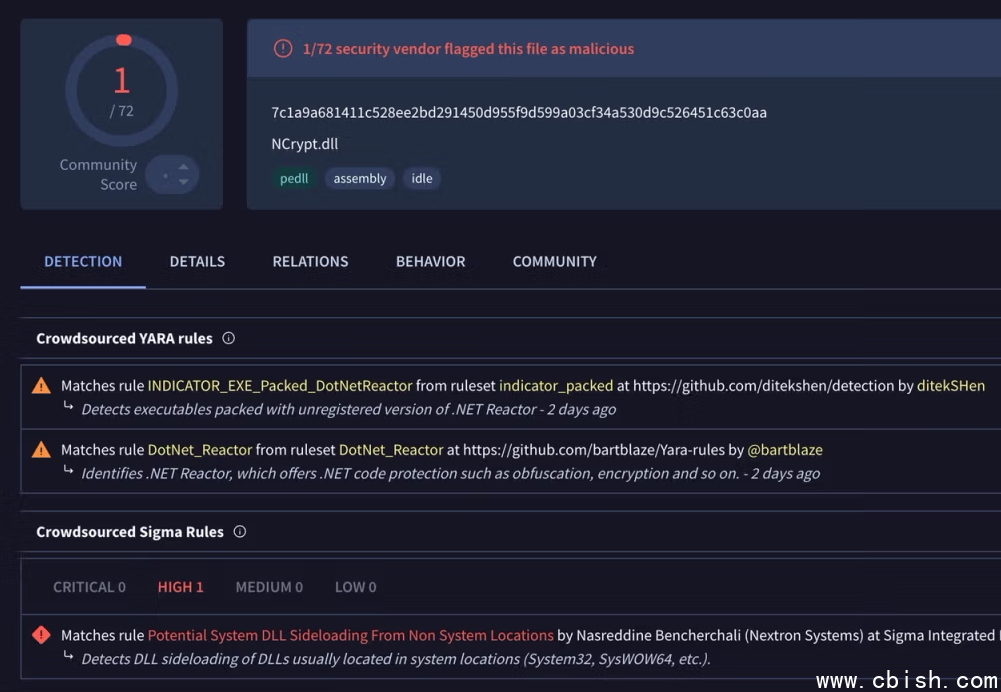The height and width of the screenshot is (692, 1001).
Task: Upvote the community score with up arrow
Action: coord(183,167)
